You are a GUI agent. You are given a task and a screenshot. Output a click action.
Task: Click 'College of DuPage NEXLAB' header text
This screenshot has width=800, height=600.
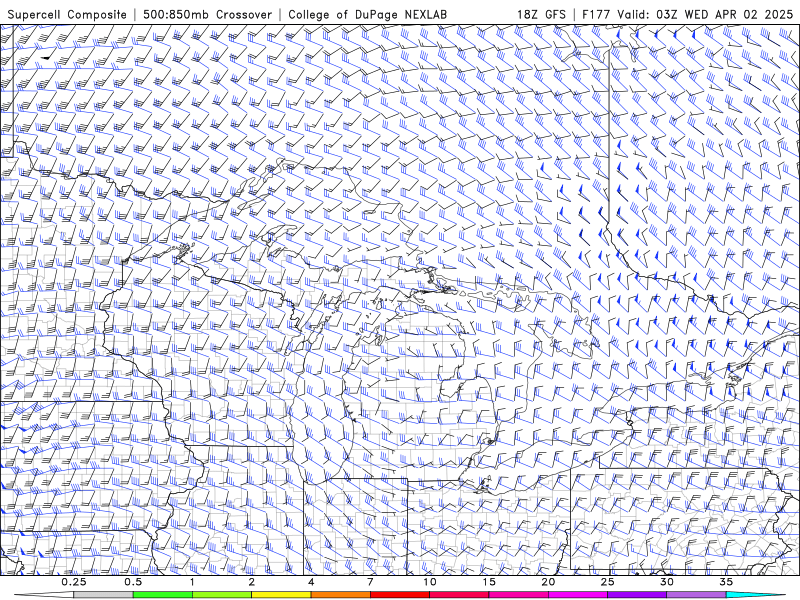tap(367, 14)
